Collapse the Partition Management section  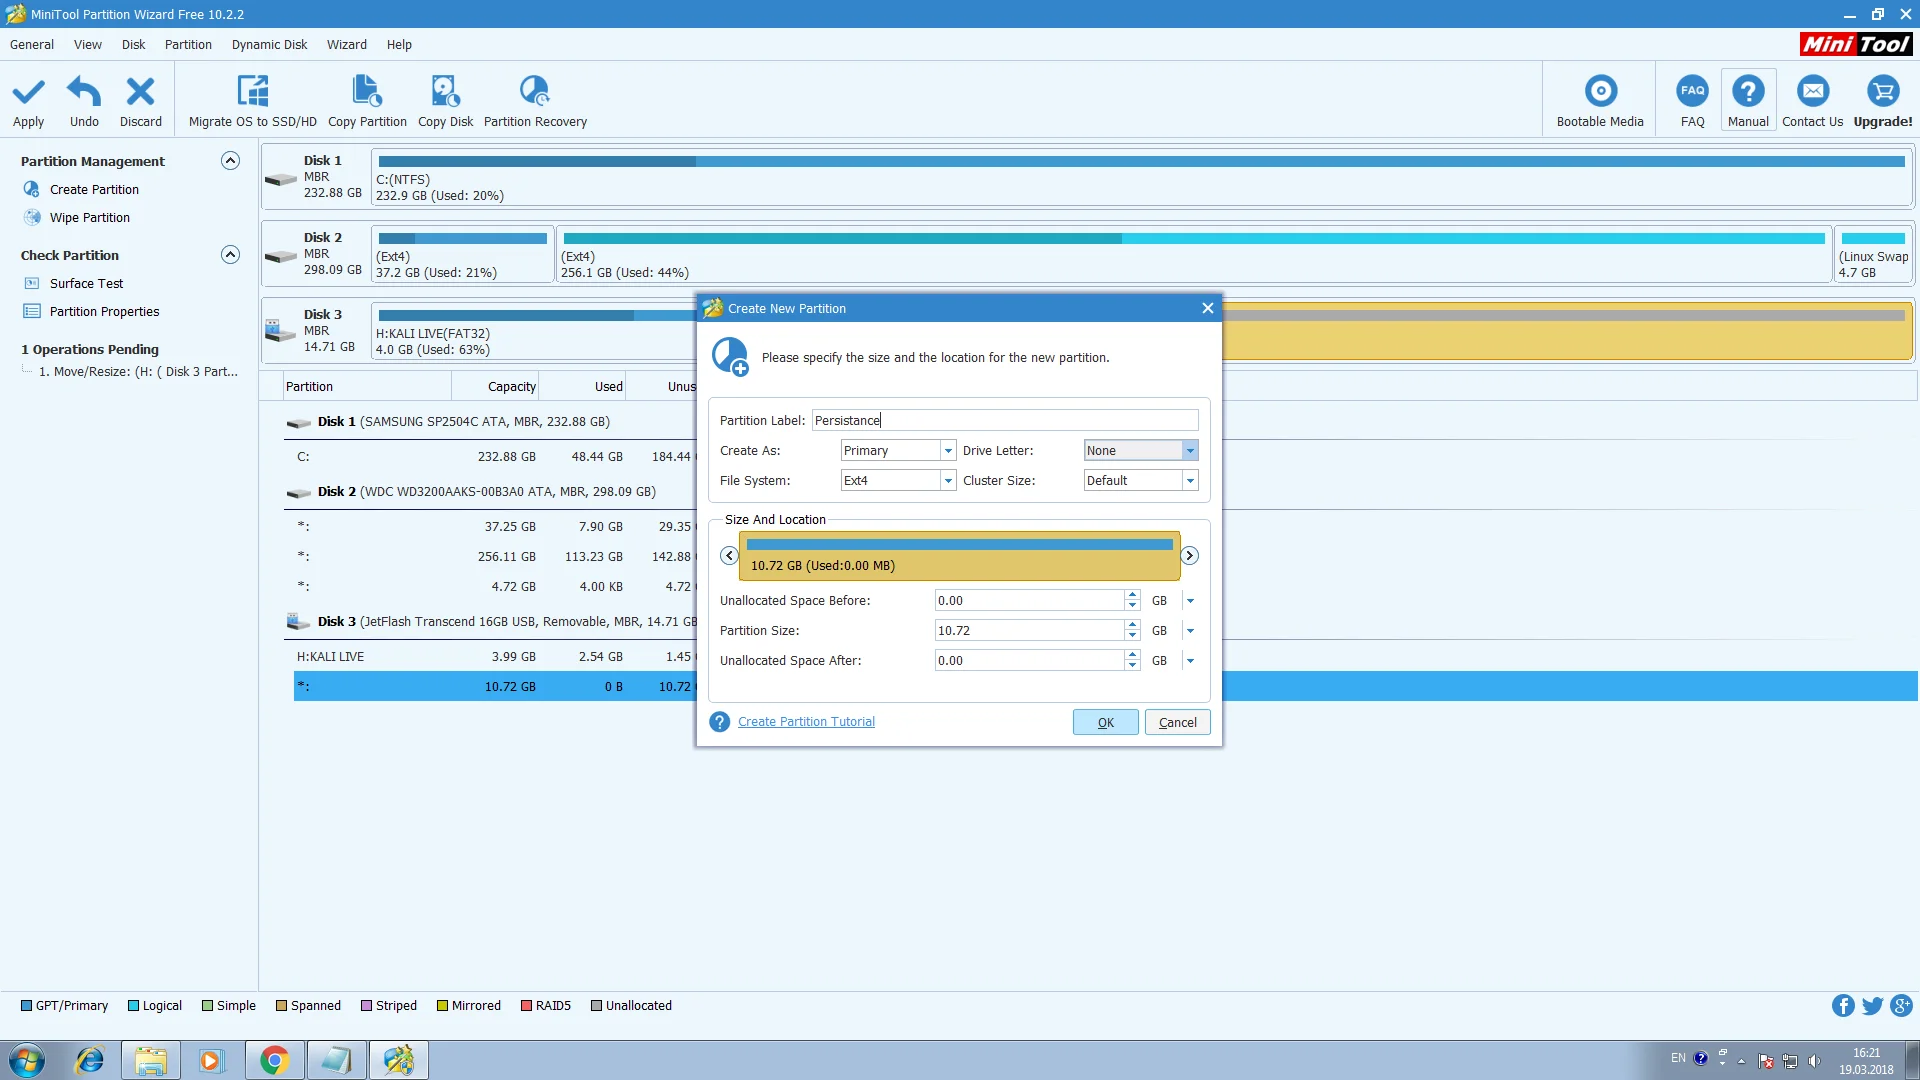230,161
